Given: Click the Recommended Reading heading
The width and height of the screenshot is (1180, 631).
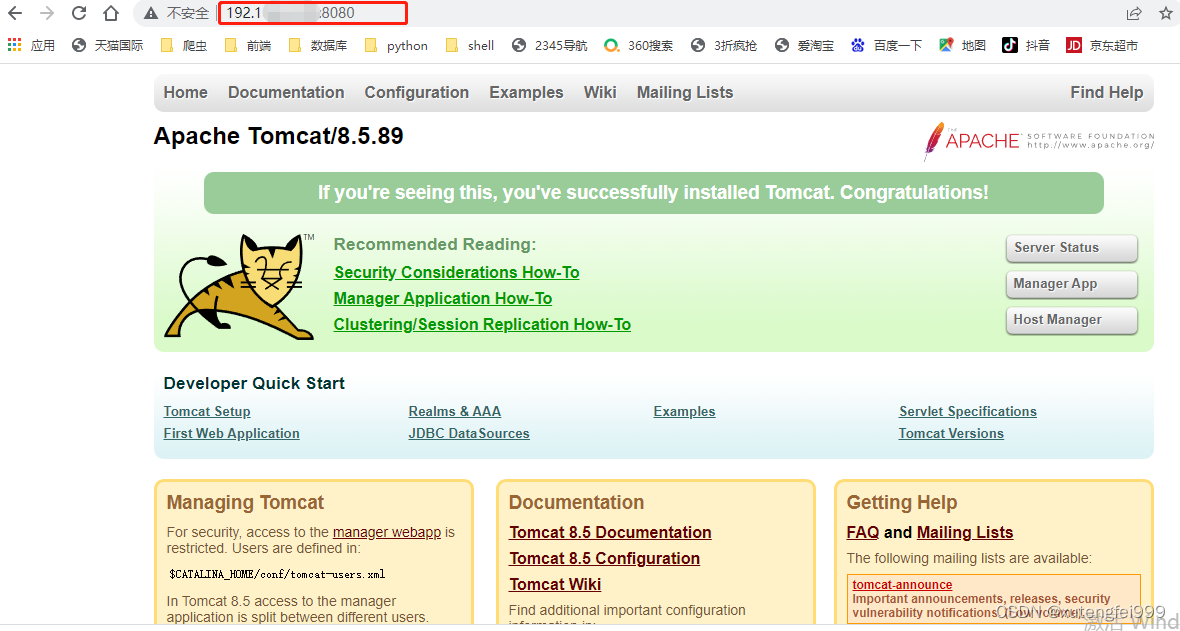Looking at the screenshot, I should (x=435, y=245).
